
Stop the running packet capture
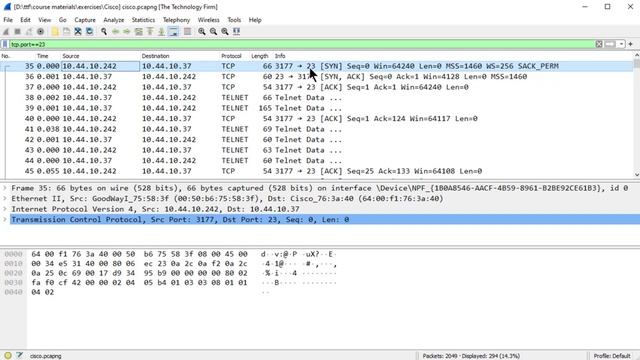tap(18, 31)
